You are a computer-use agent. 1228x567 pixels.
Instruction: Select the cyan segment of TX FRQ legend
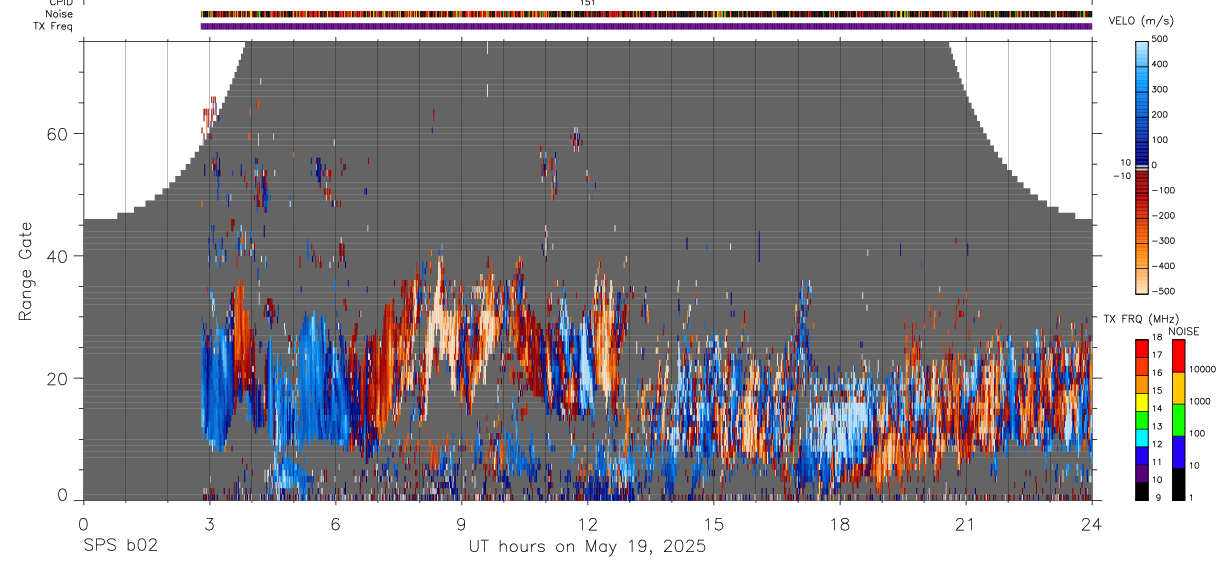(1142, 437)
